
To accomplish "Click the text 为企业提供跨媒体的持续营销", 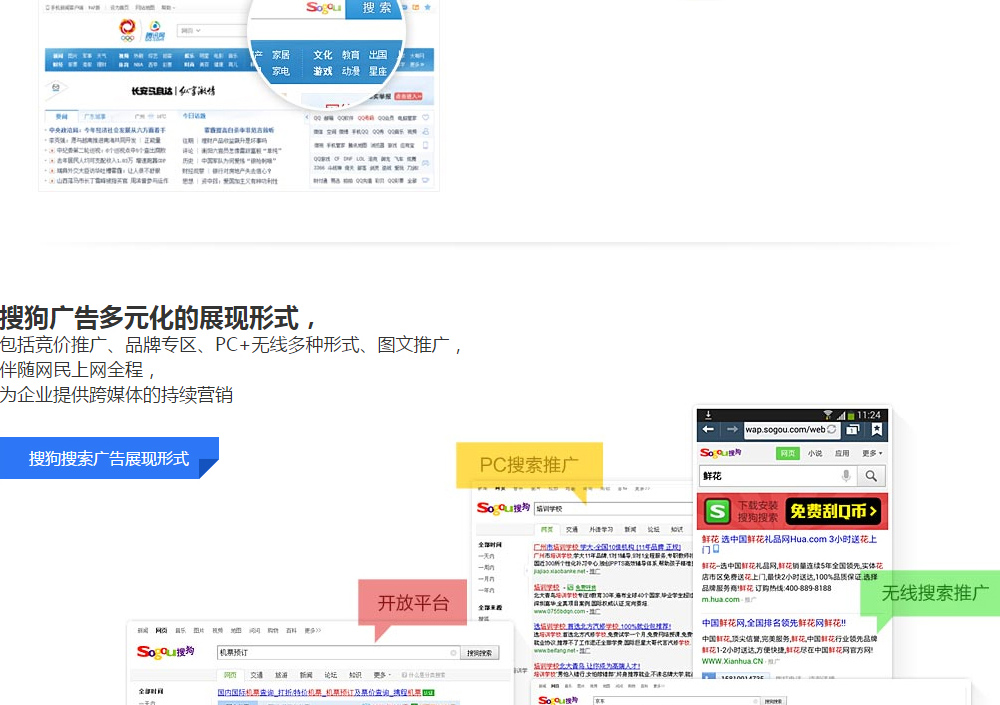I will 116,395.
